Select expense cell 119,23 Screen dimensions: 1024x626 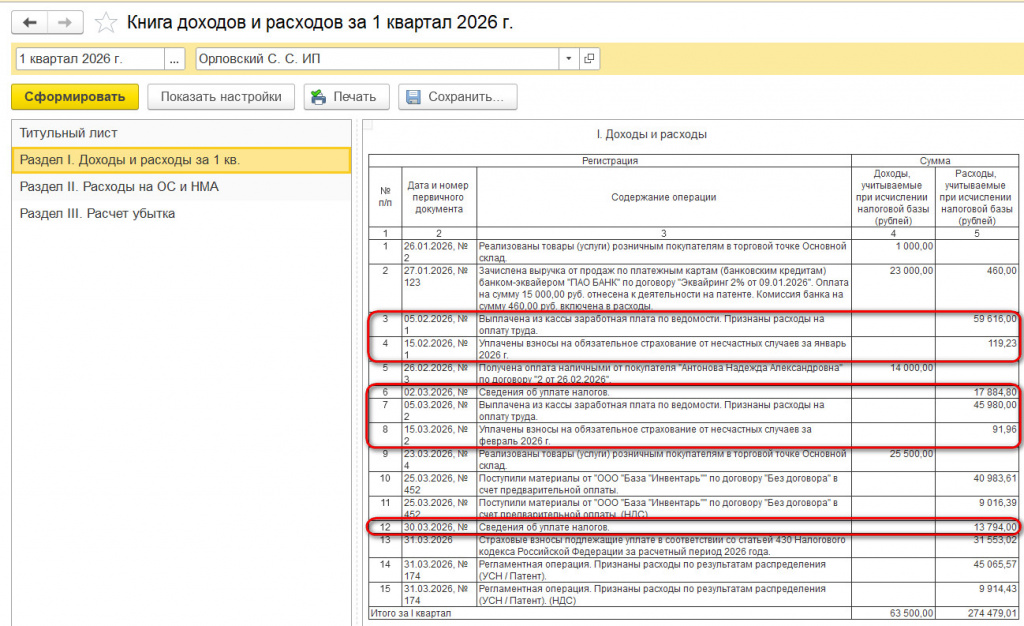tap(977, 349)
